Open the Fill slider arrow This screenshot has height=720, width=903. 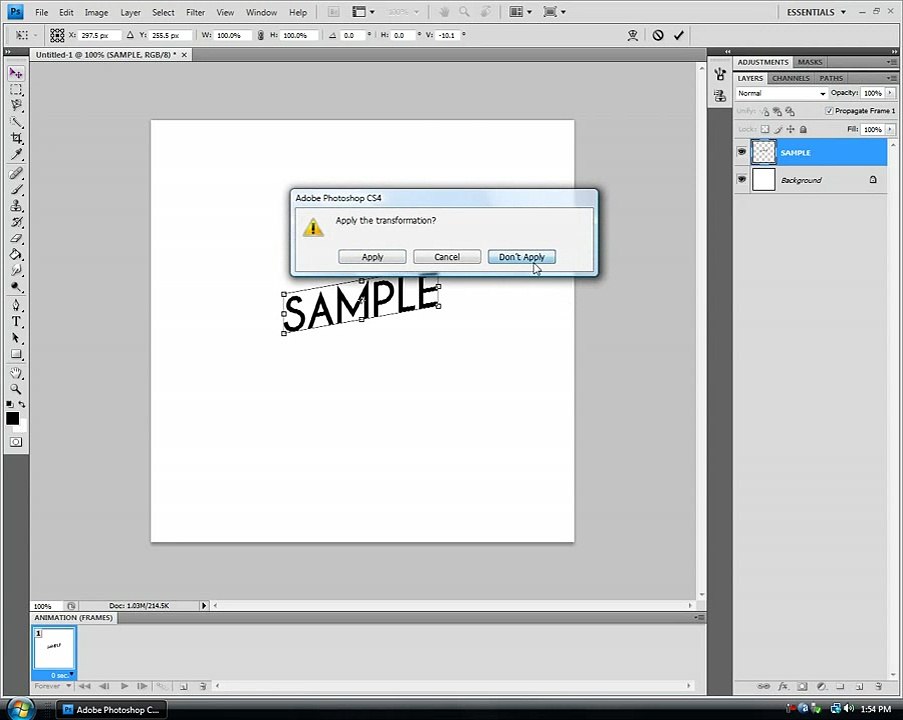click(x=890, y=130)
